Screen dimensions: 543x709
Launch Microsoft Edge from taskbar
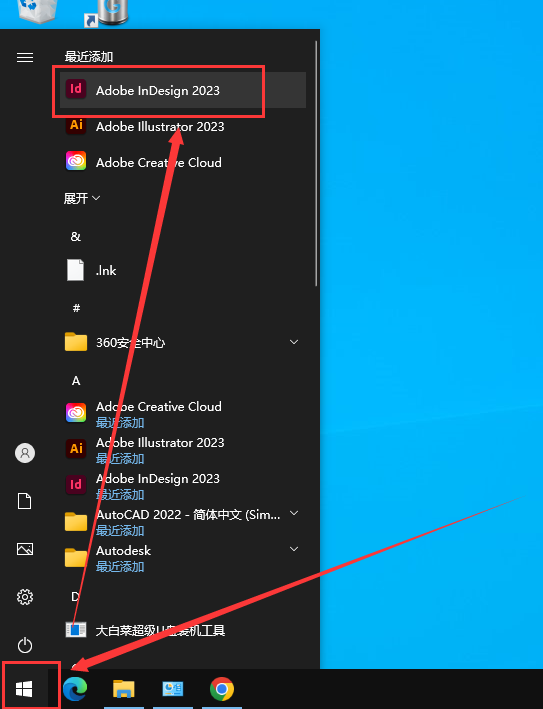pos(75,689)
